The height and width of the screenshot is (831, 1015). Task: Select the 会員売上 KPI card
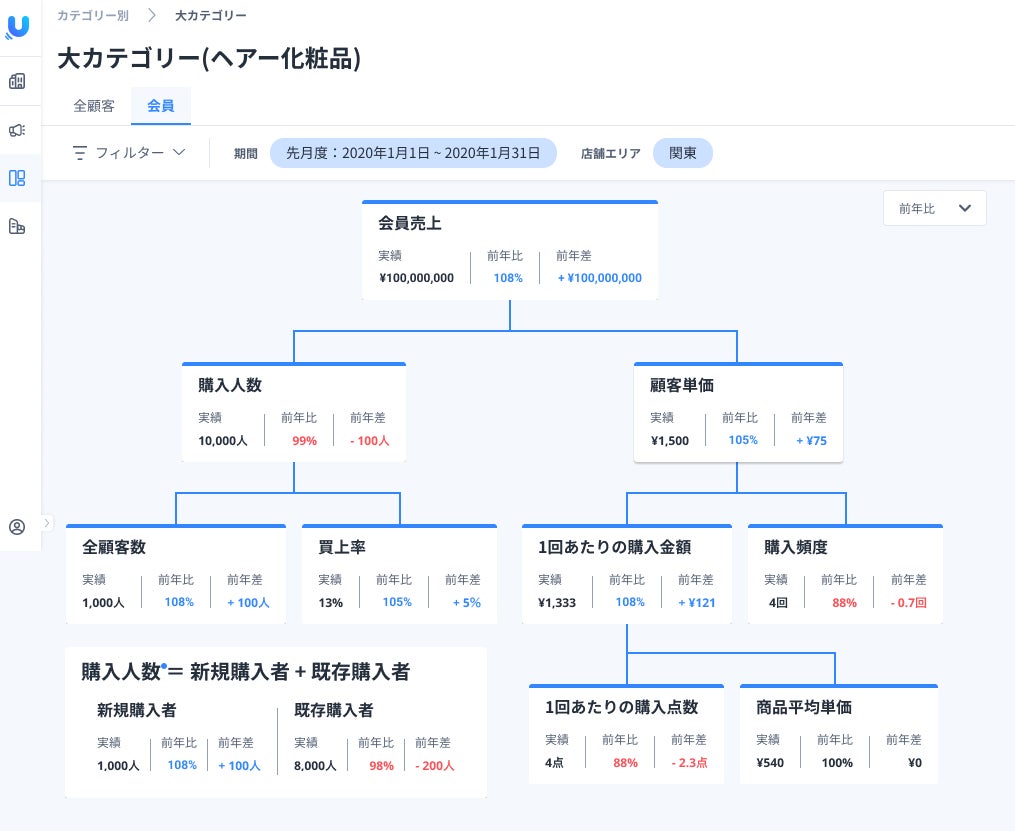[x=510, y=249]
